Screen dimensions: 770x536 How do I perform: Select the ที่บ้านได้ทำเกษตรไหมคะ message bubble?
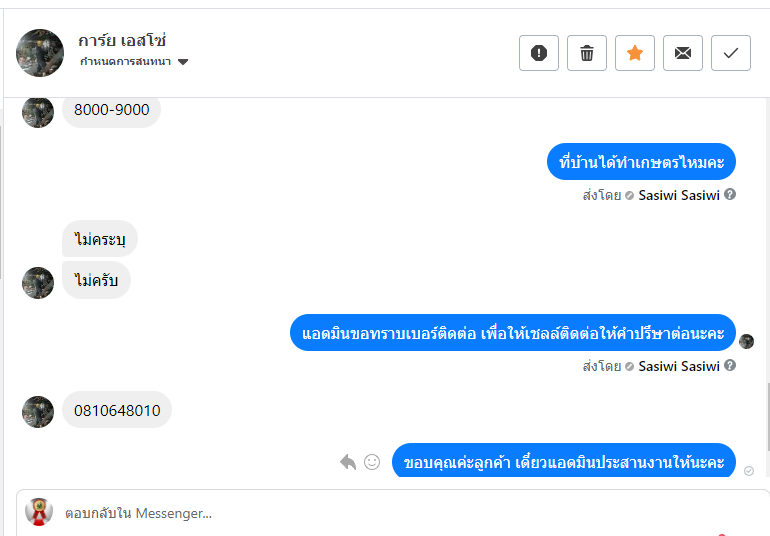[x=641, y=162]
